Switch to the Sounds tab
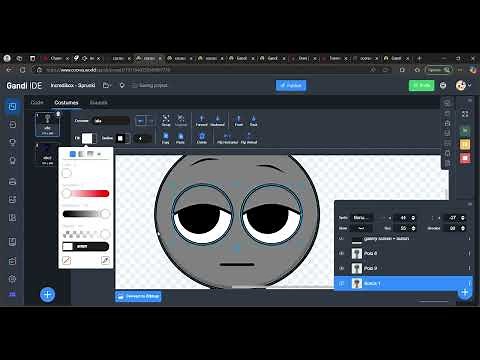 coord(99,102)
